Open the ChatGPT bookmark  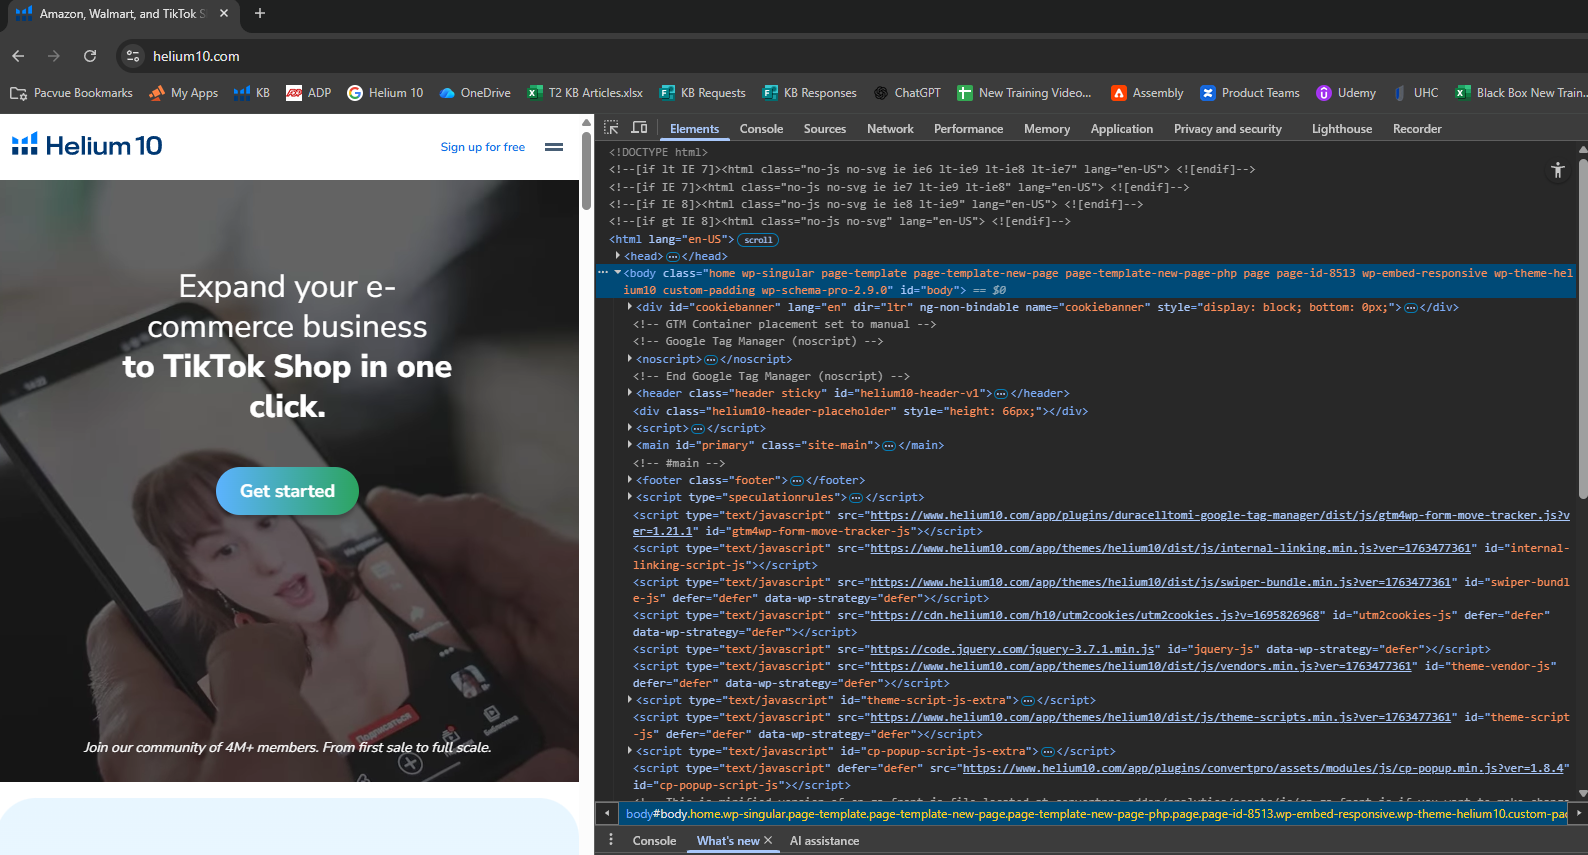point(907,93)
